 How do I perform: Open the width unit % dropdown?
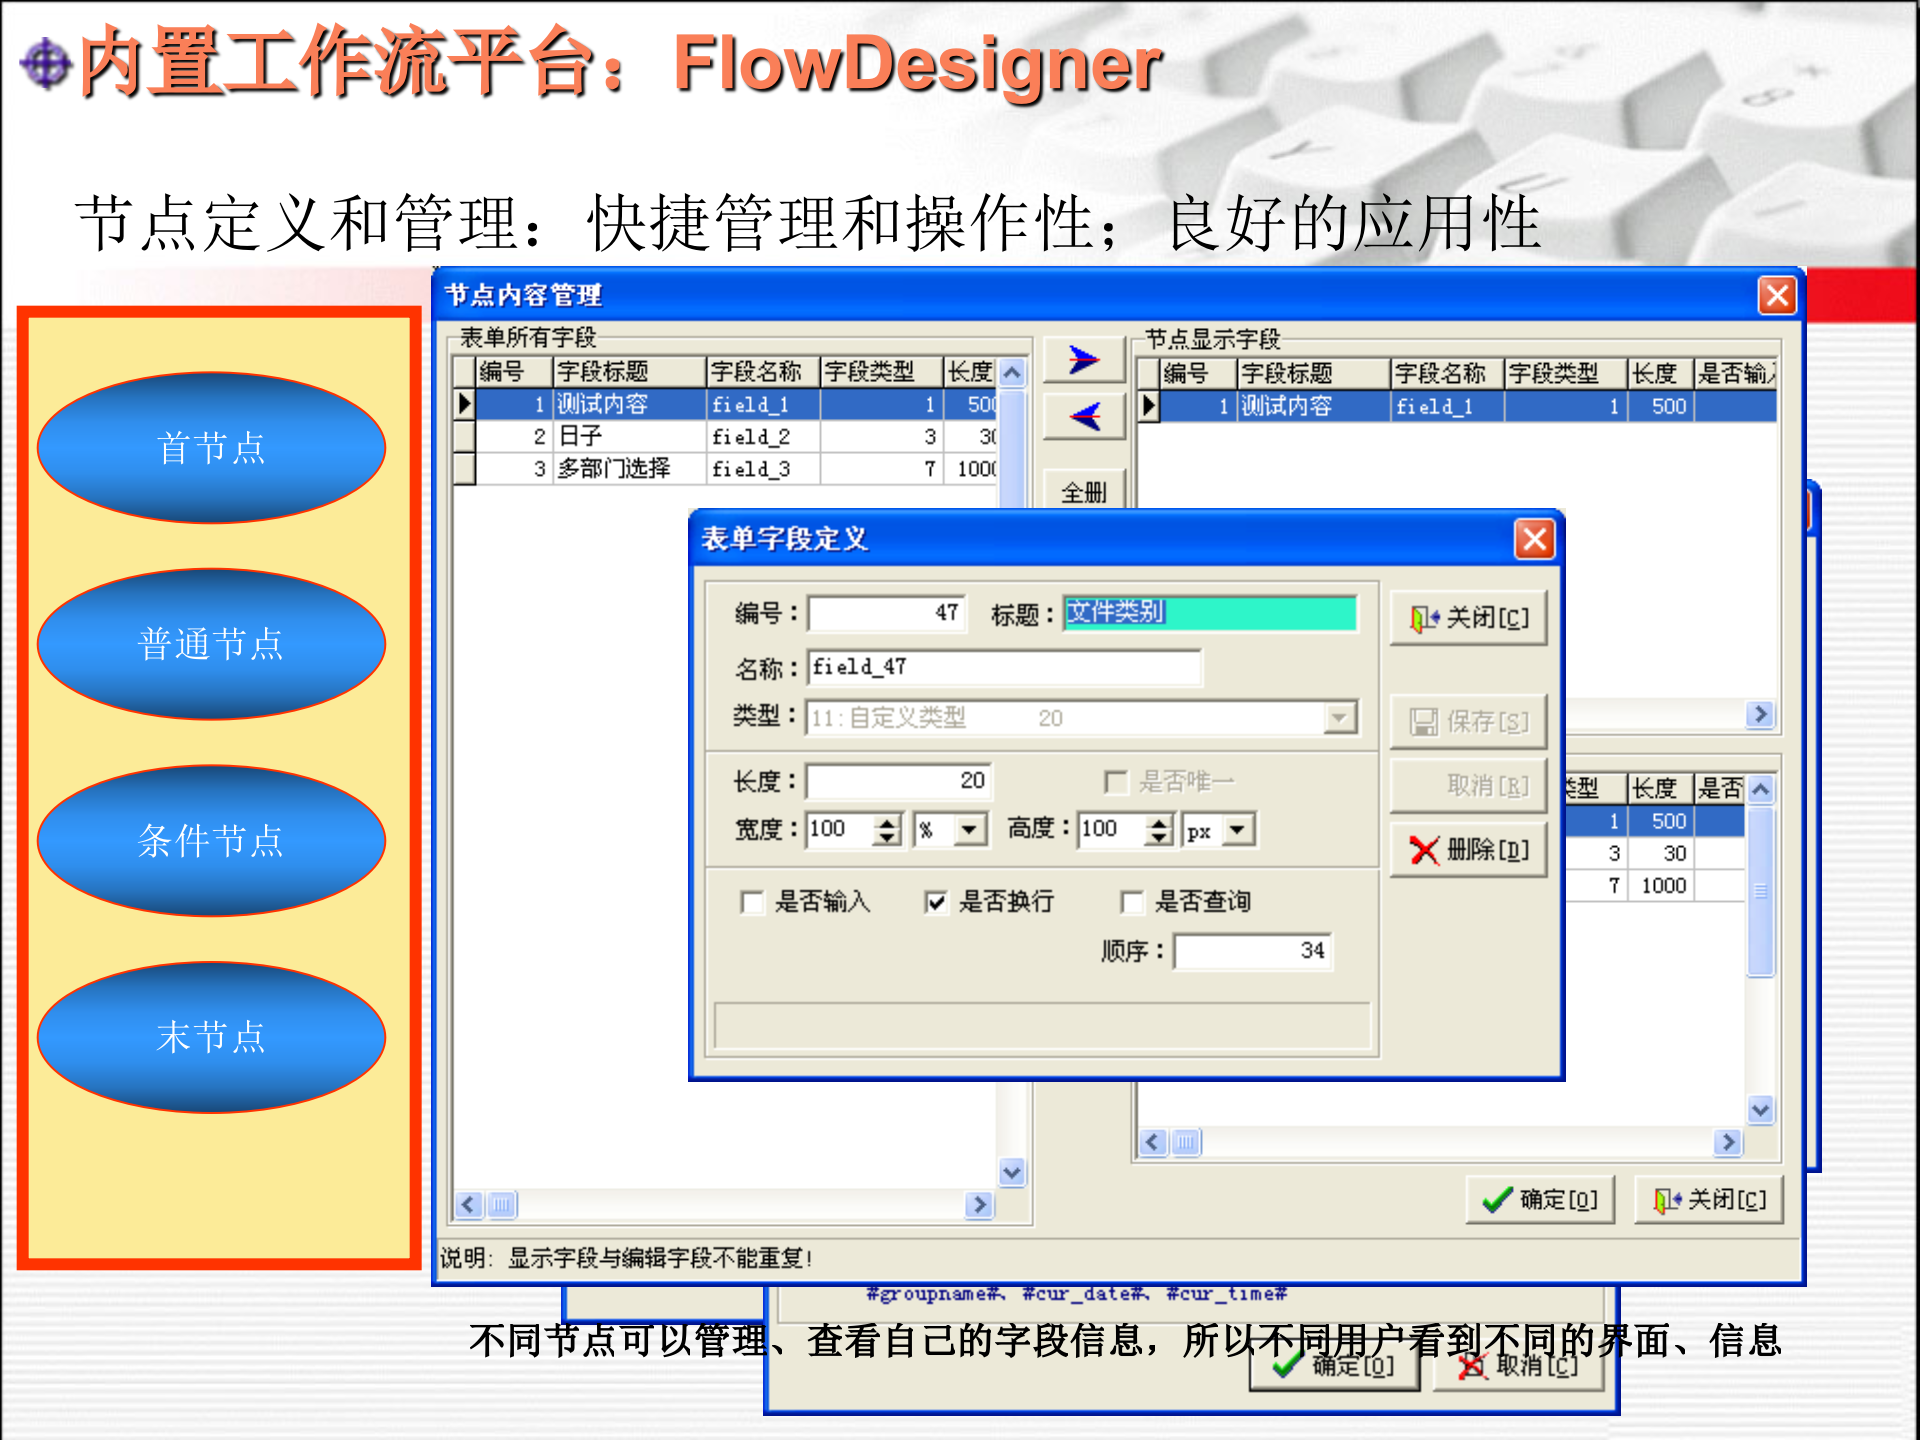[x=967, y=829]
